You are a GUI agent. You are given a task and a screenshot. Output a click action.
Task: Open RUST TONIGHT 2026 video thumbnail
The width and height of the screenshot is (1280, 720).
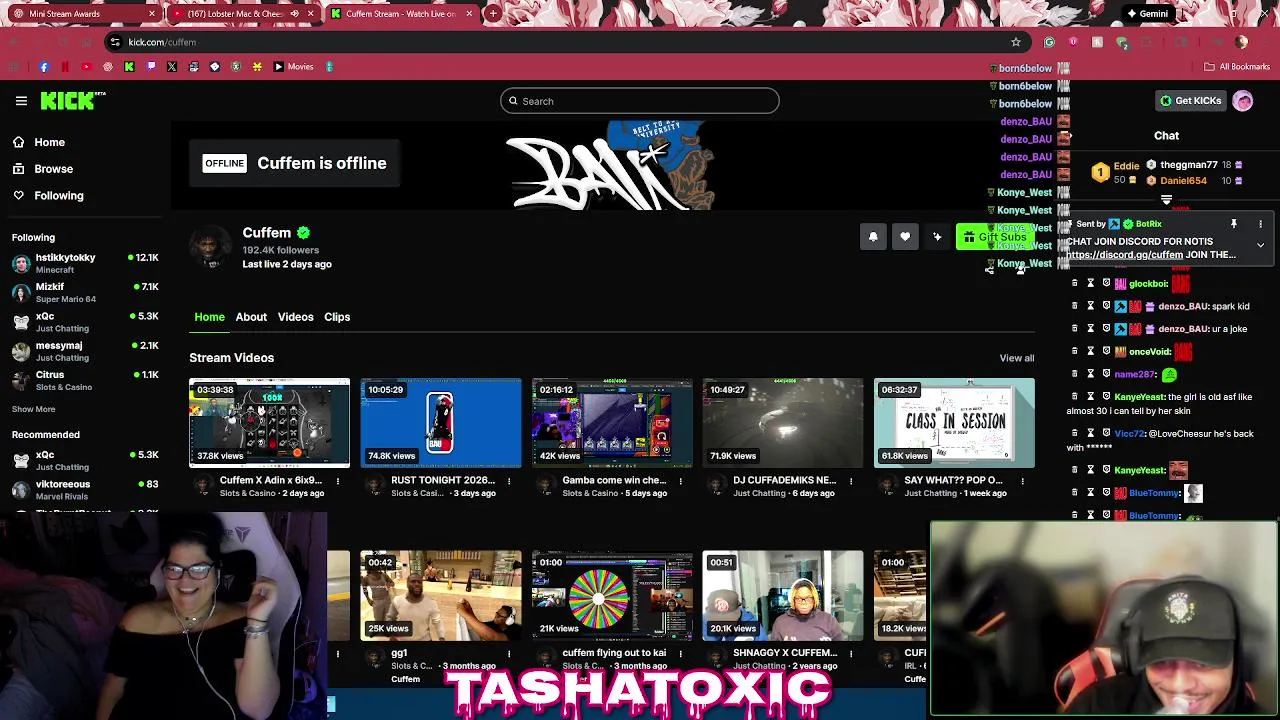pos(441,423)
